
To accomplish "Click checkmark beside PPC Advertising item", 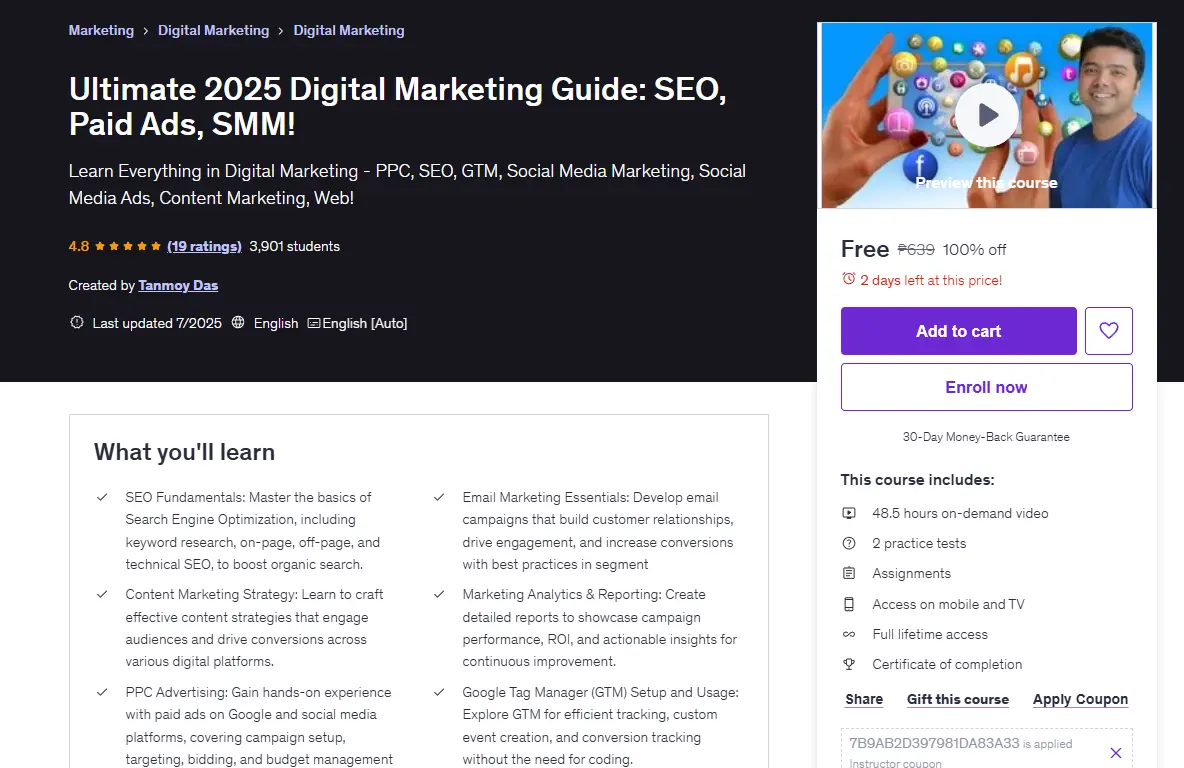I will click(102, 692).
